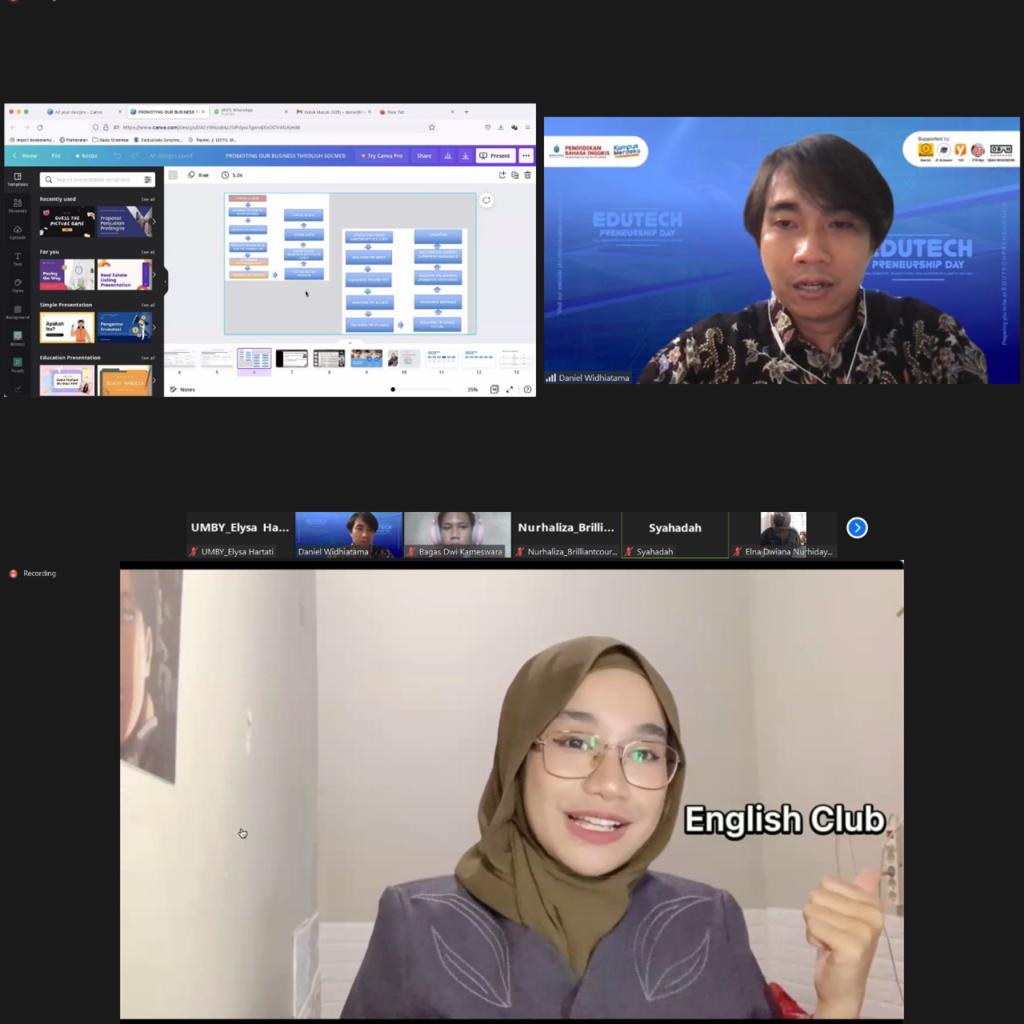Image resolution: width=1024 pixels, height=1024 pixels.
Task: Go back in the browser
Action: click(12, 127)
